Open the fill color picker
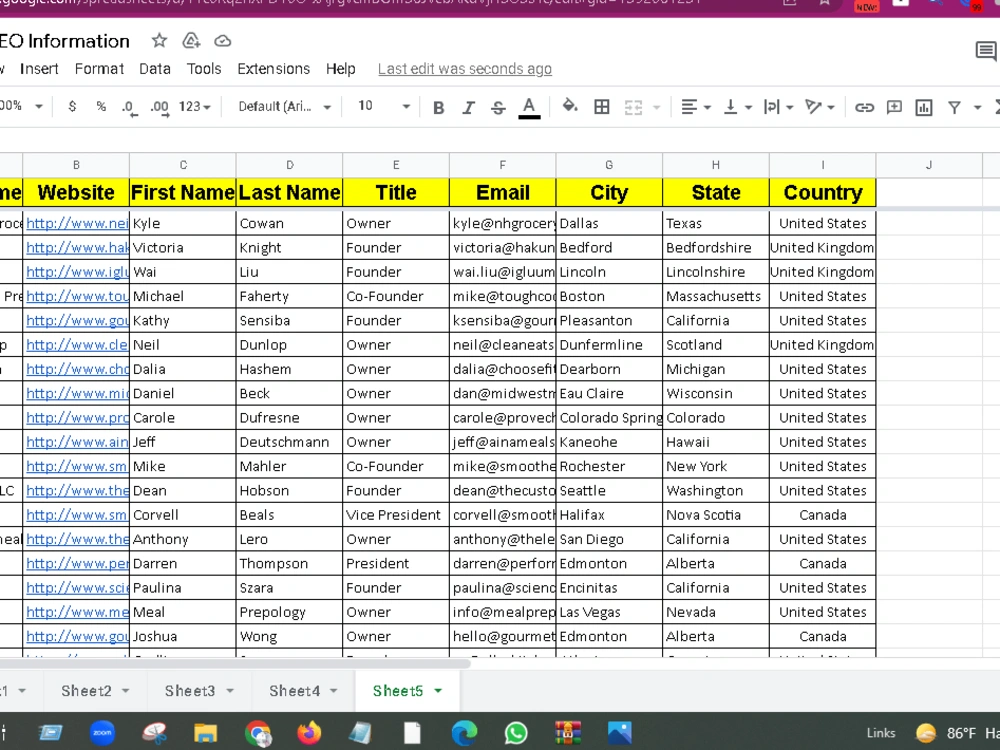Viewport: 1000px width, 750px height. [x=570, y=106]
